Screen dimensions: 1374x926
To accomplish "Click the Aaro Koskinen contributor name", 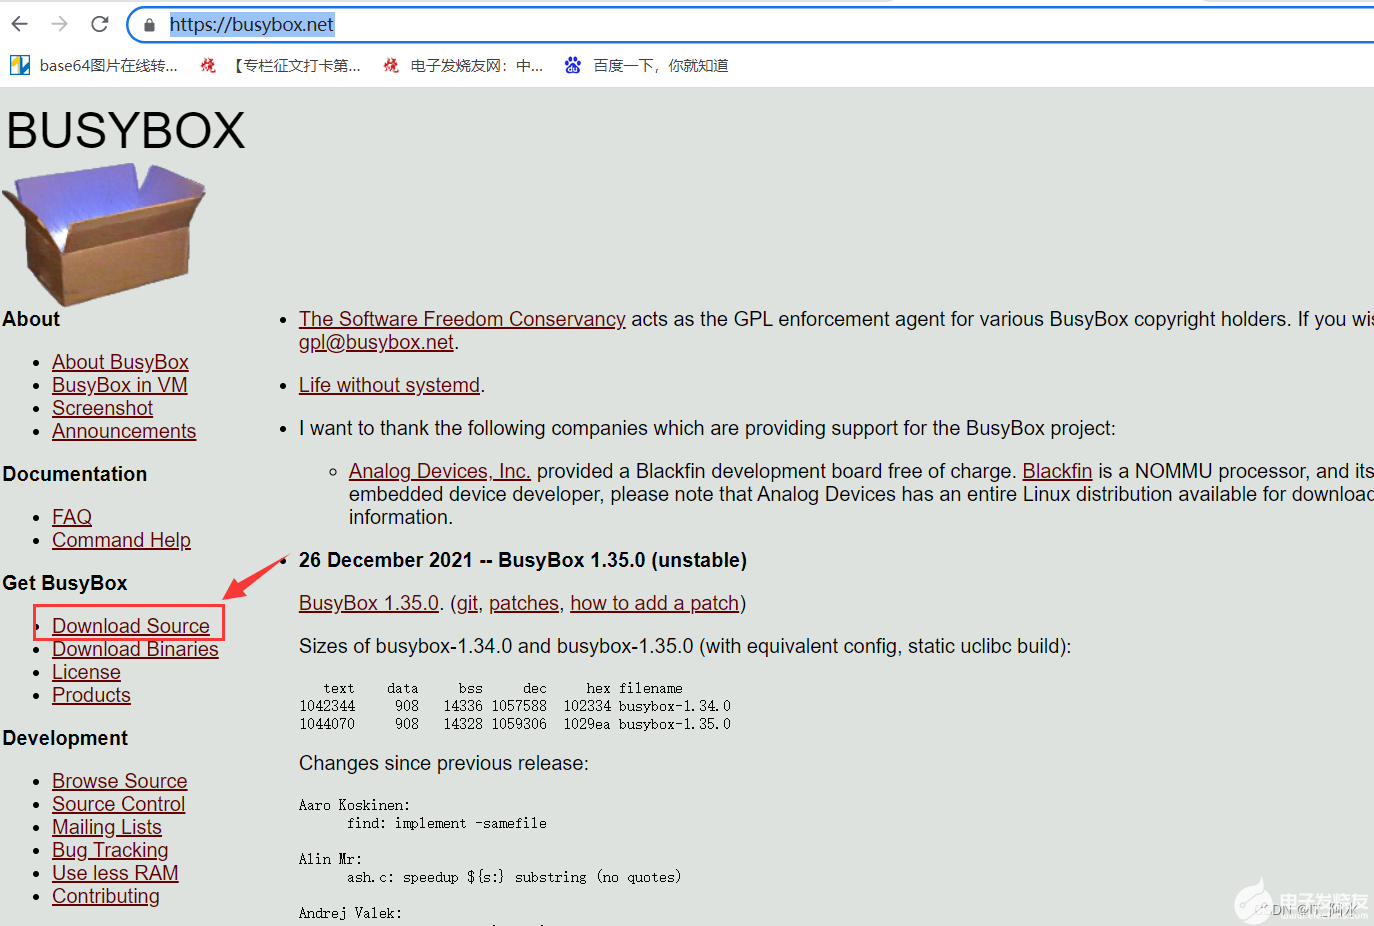I will pos(354,805).
